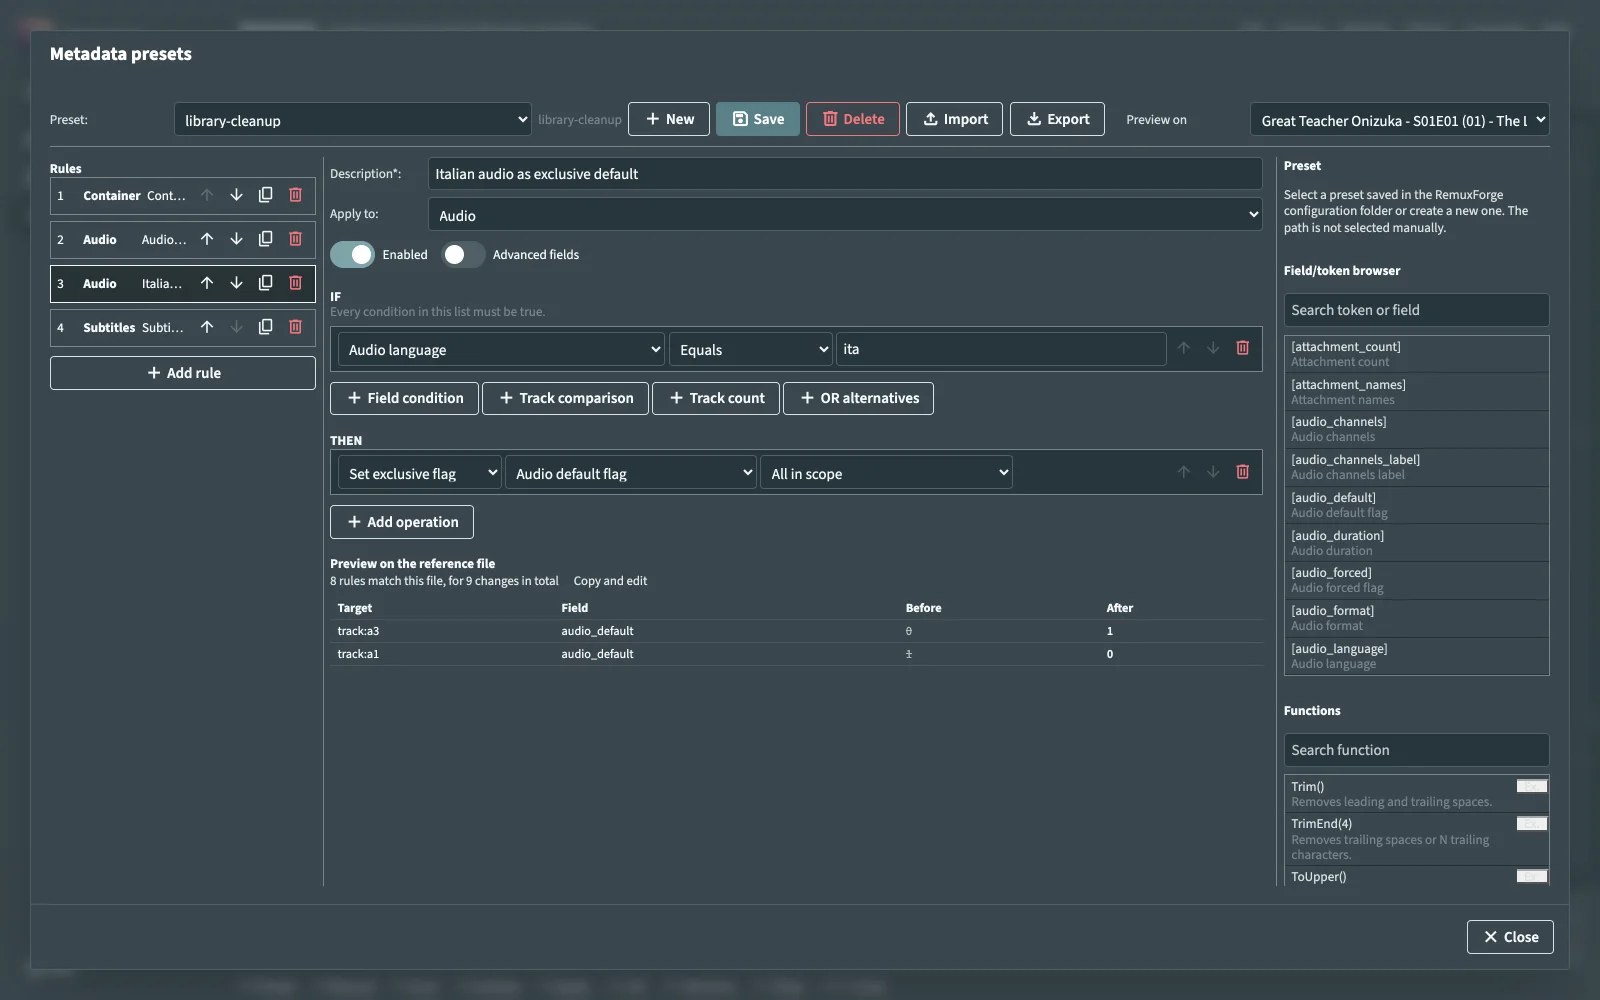Image resolution: width=1600 pixels, height=1000 pixels.
Task: Move the Italia… audio rule up
Action: tap(207, 283)
